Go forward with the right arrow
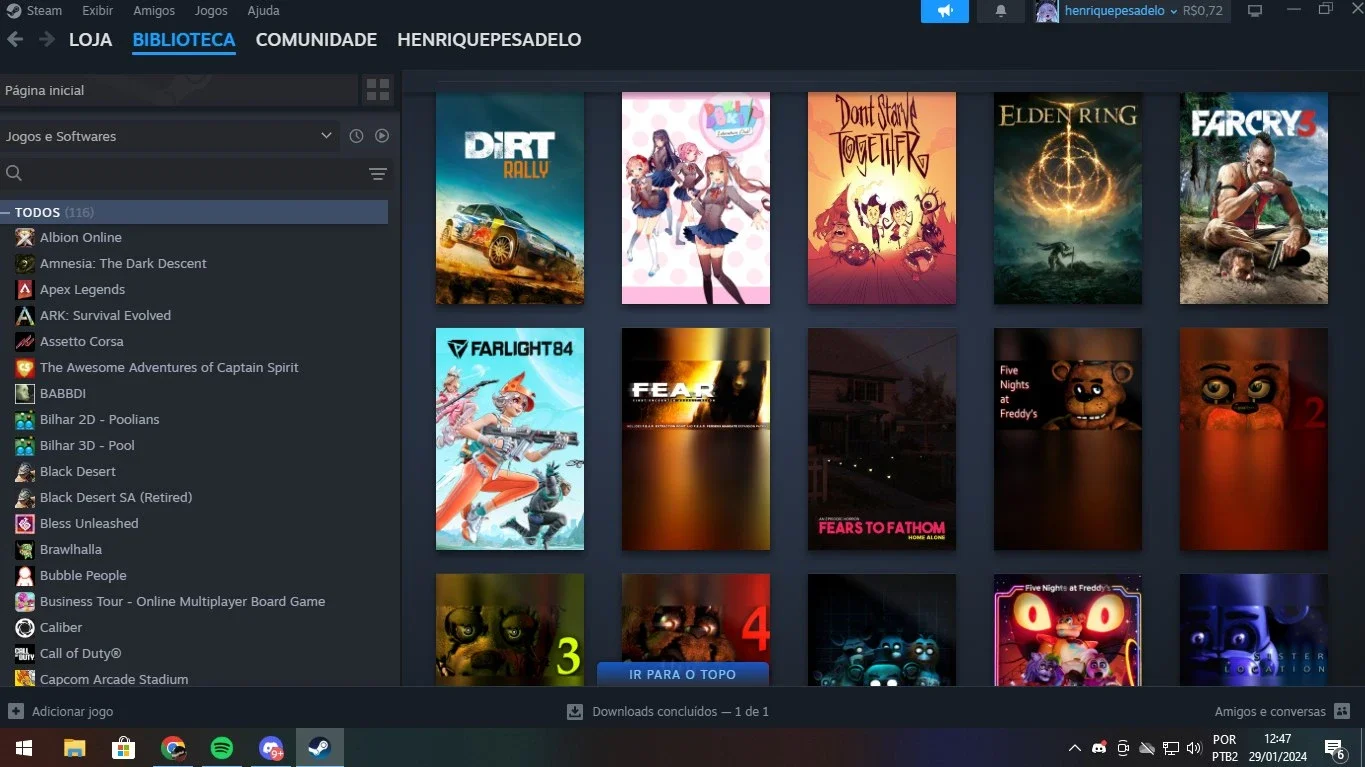 pos(47,40)
